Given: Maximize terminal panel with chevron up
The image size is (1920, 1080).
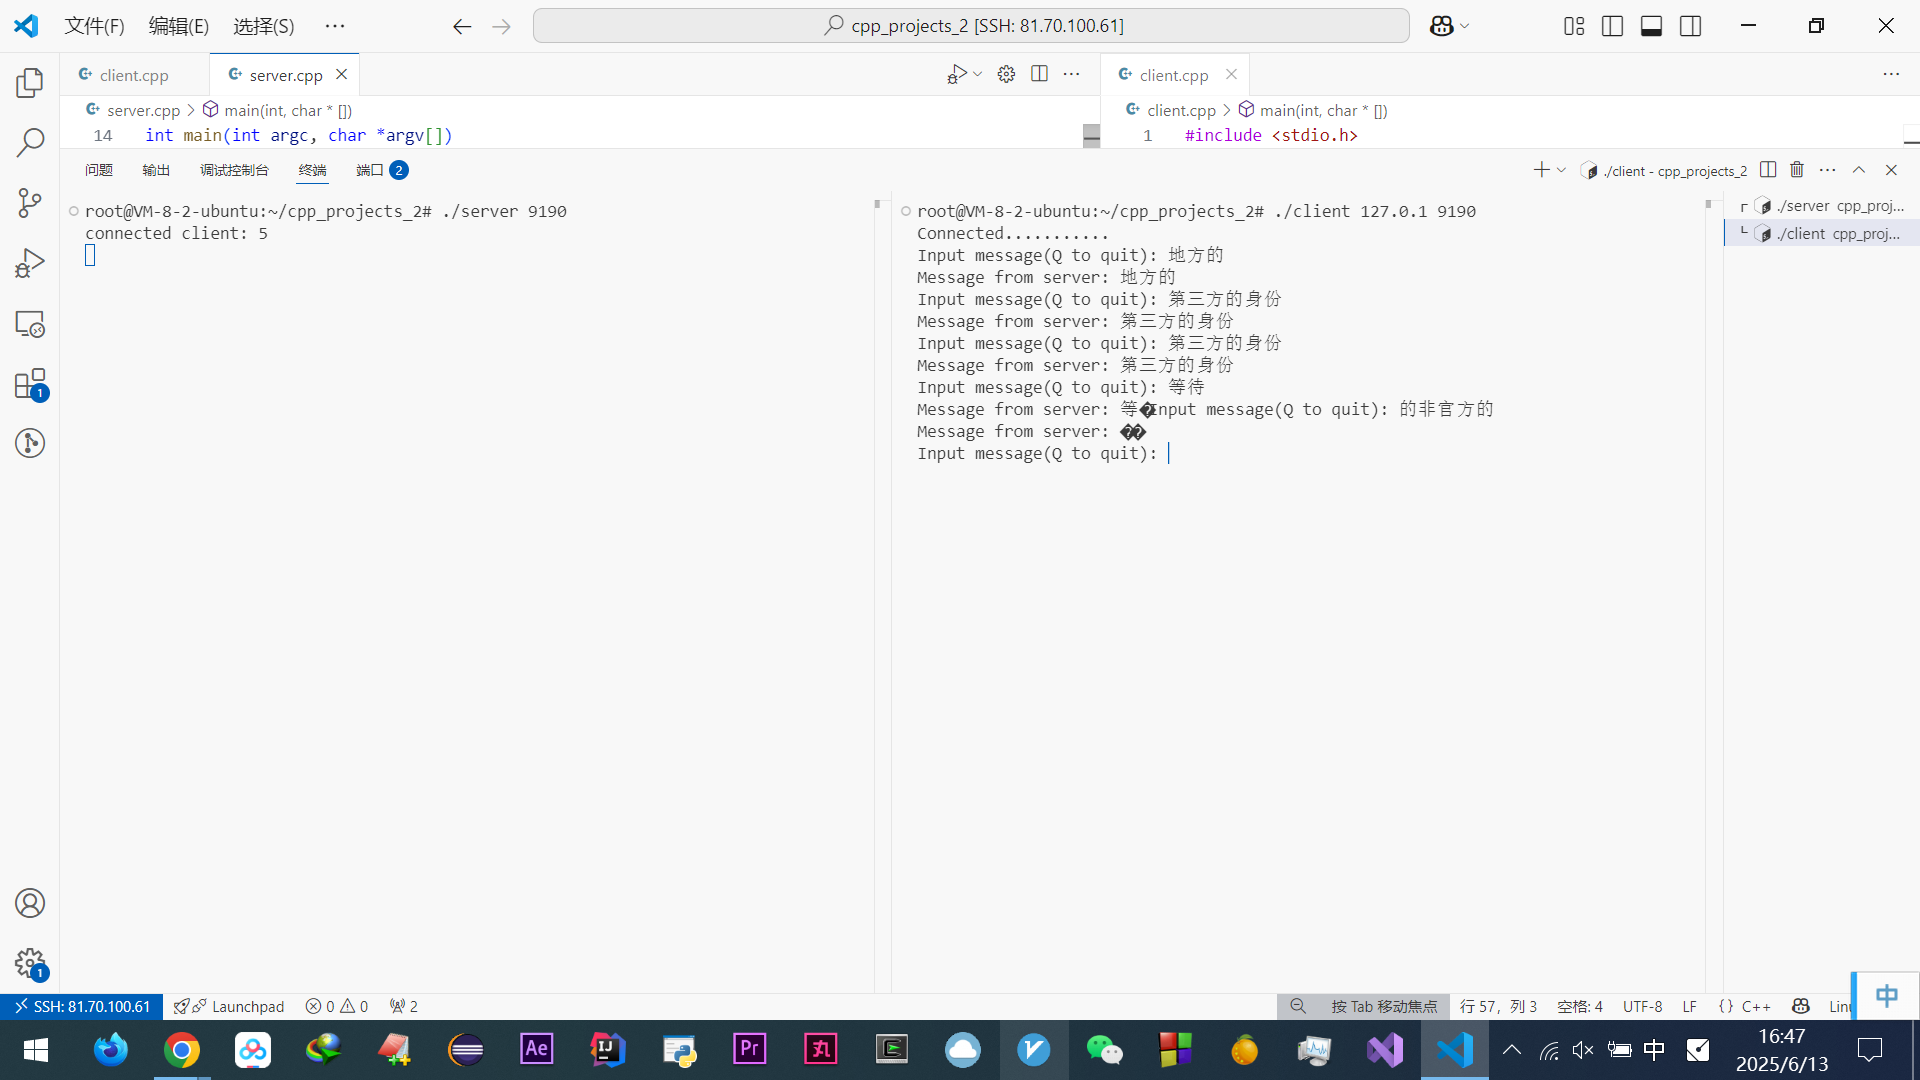Looking at the screenshot, I should pyautogui.click(x=1859, y=170).
